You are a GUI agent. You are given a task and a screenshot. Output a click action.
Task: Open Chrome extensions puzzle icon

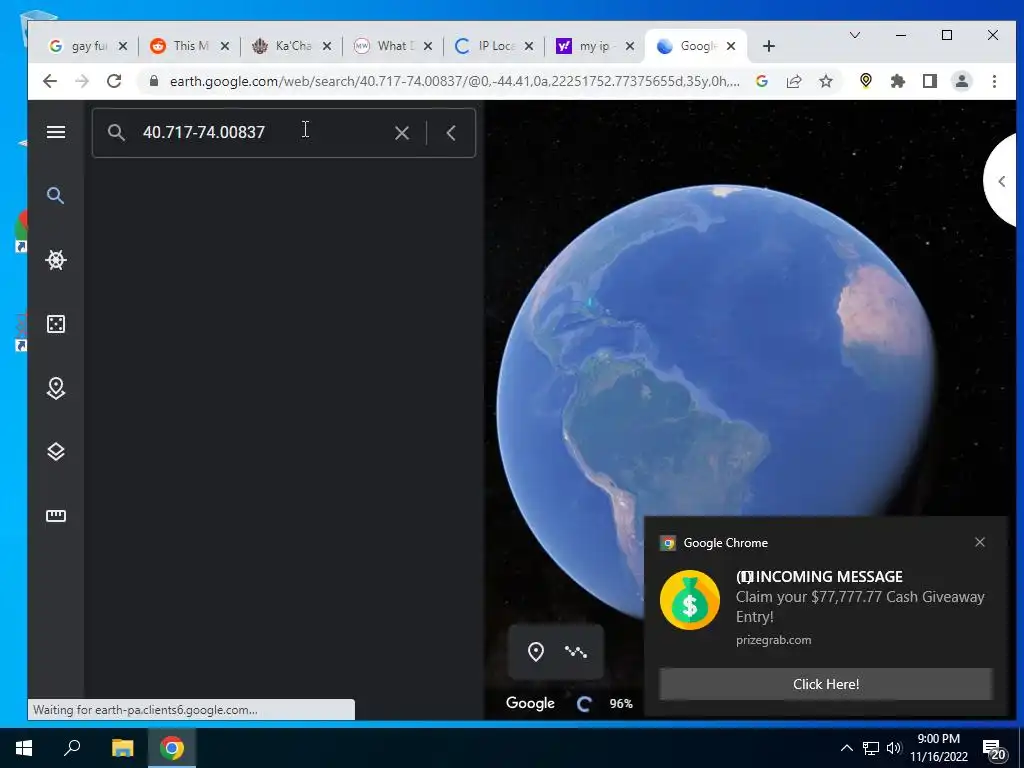click(898, 81)
